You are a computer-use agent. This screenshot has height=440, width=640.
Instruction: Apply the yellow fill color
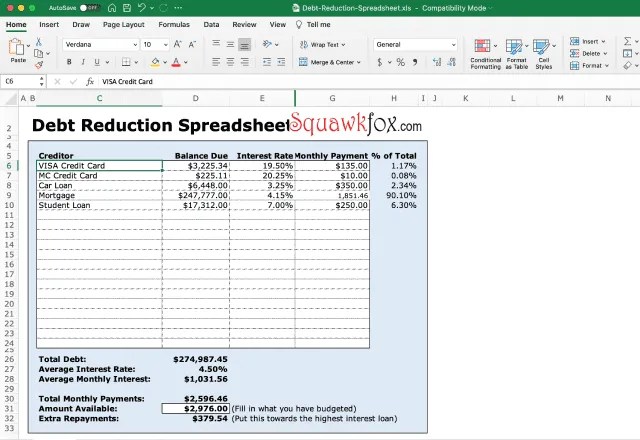coord(155,62)
